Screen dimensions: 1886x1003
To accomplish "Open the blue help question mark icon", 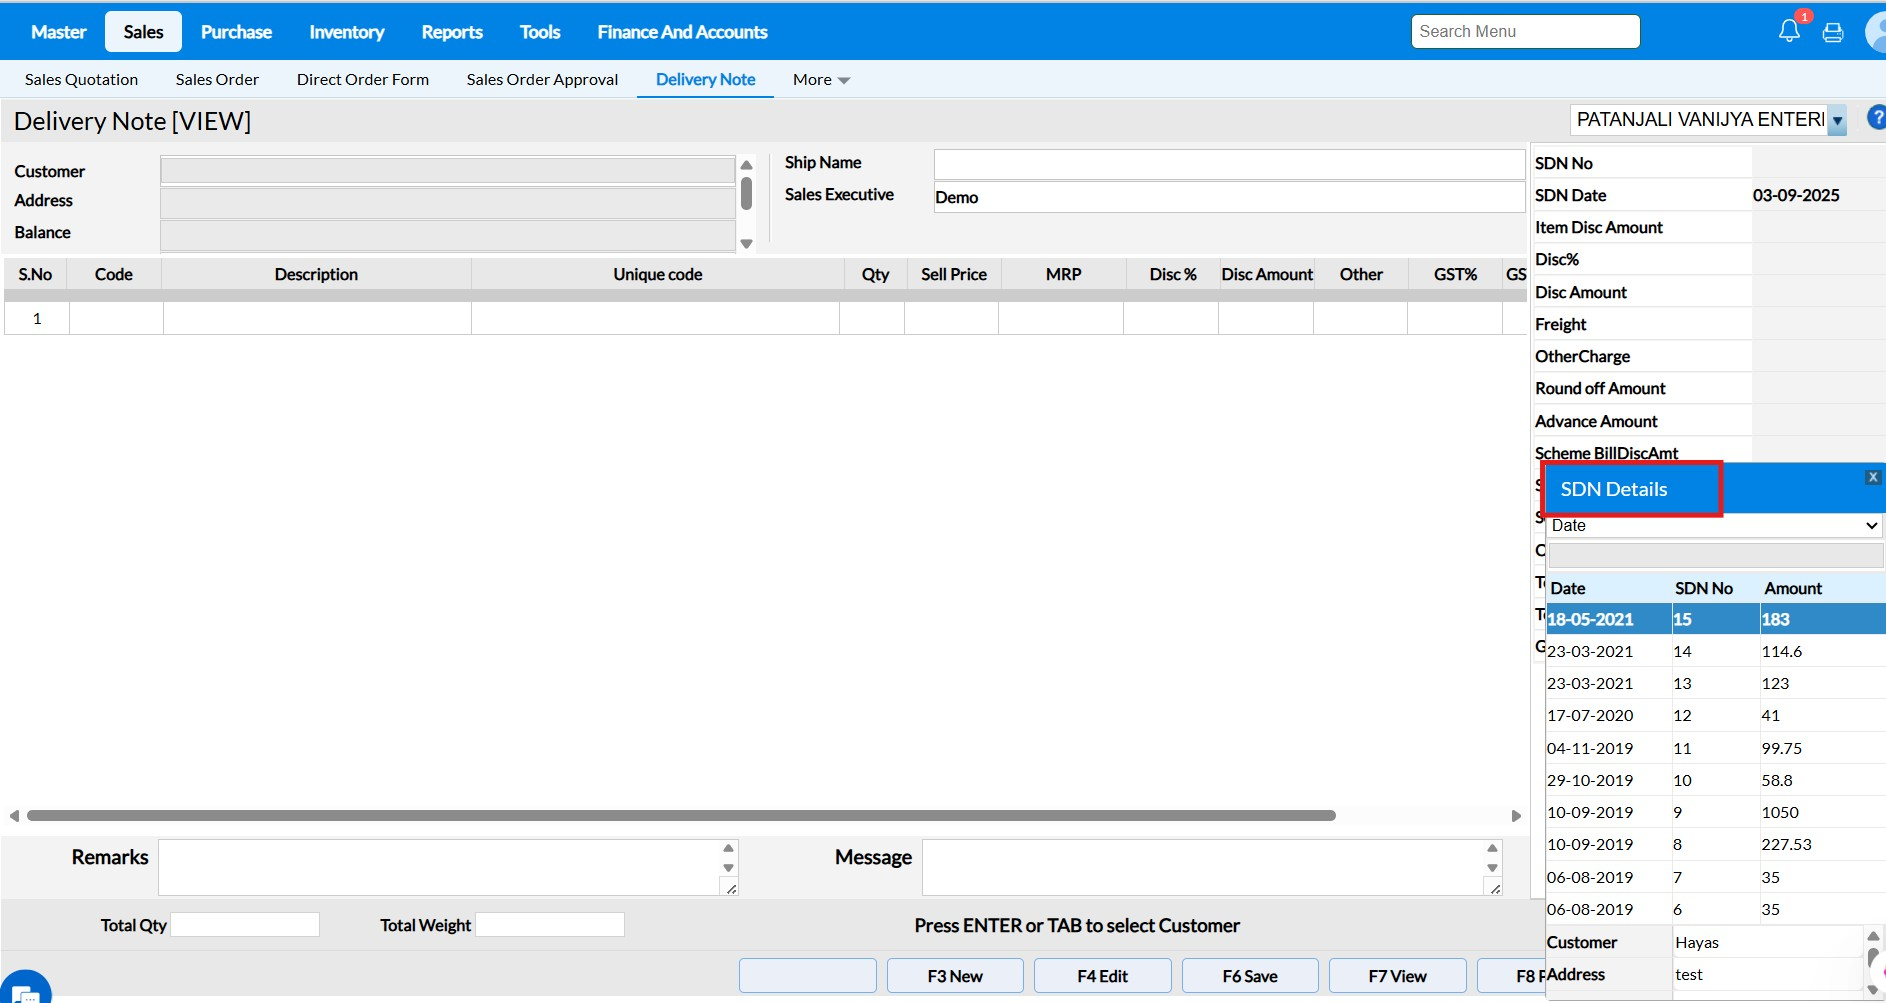I will click(1876, 118).
